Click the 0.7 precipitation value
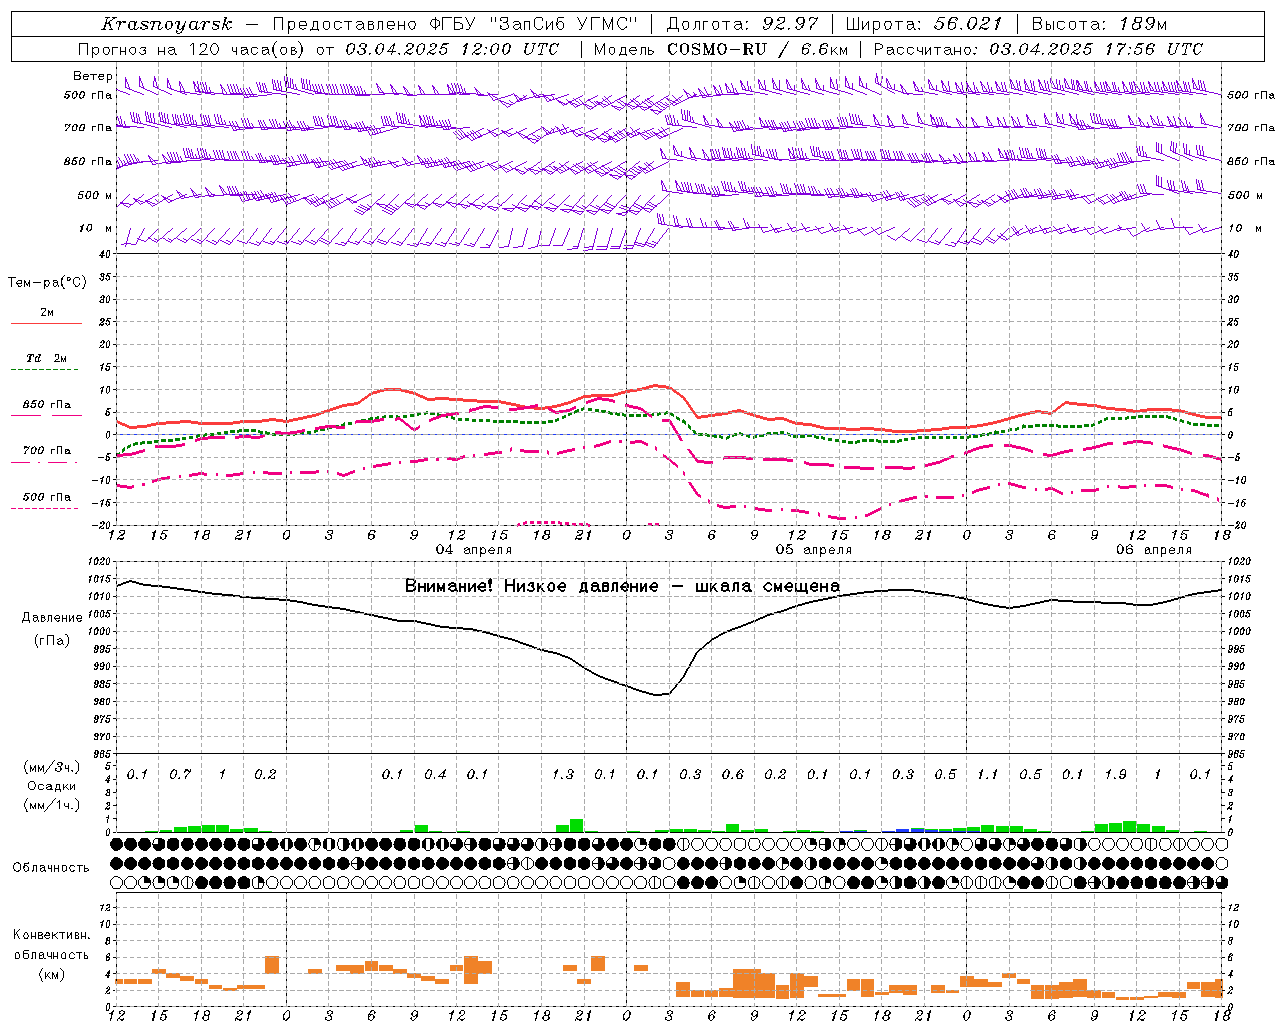 (180, 774)
